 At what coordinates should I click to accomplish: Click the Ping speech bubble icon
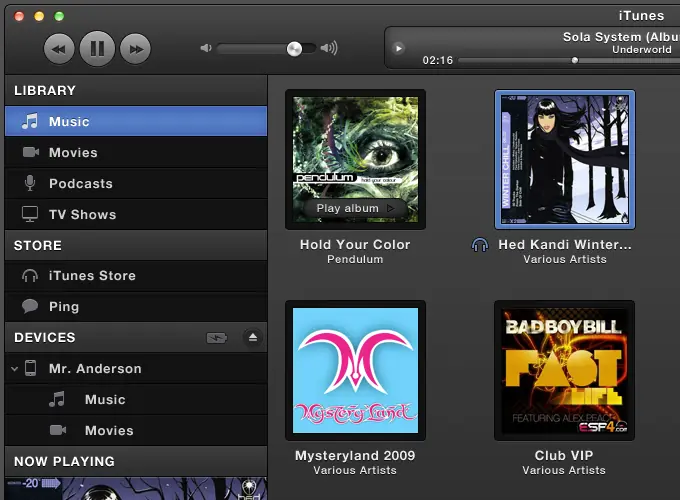(x=30, y=306)
